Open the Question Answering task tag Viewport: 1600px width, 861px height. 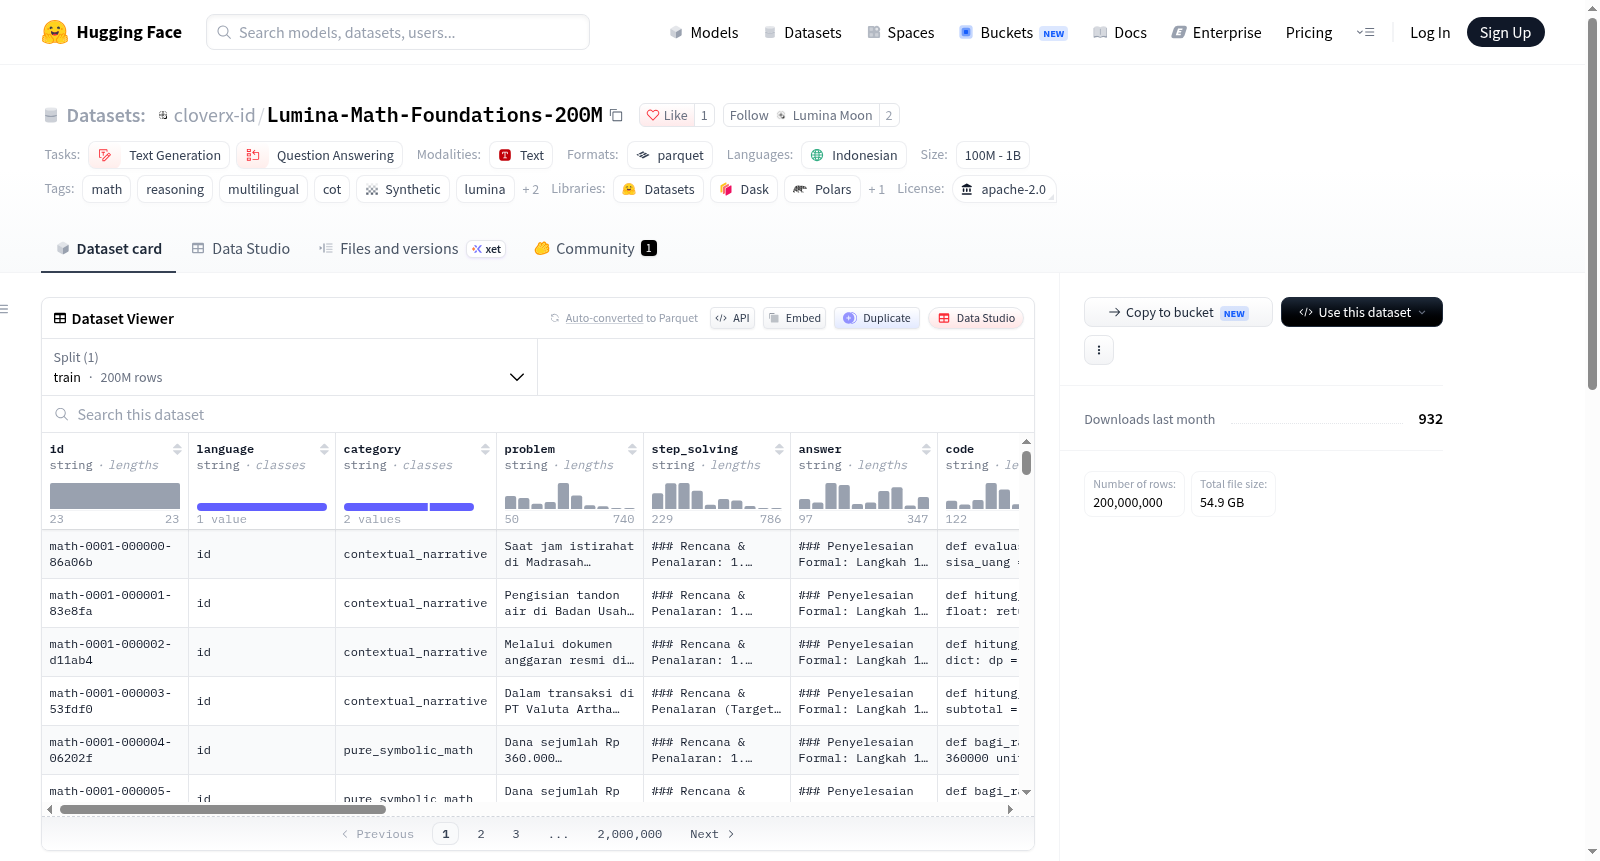point(320,155)
